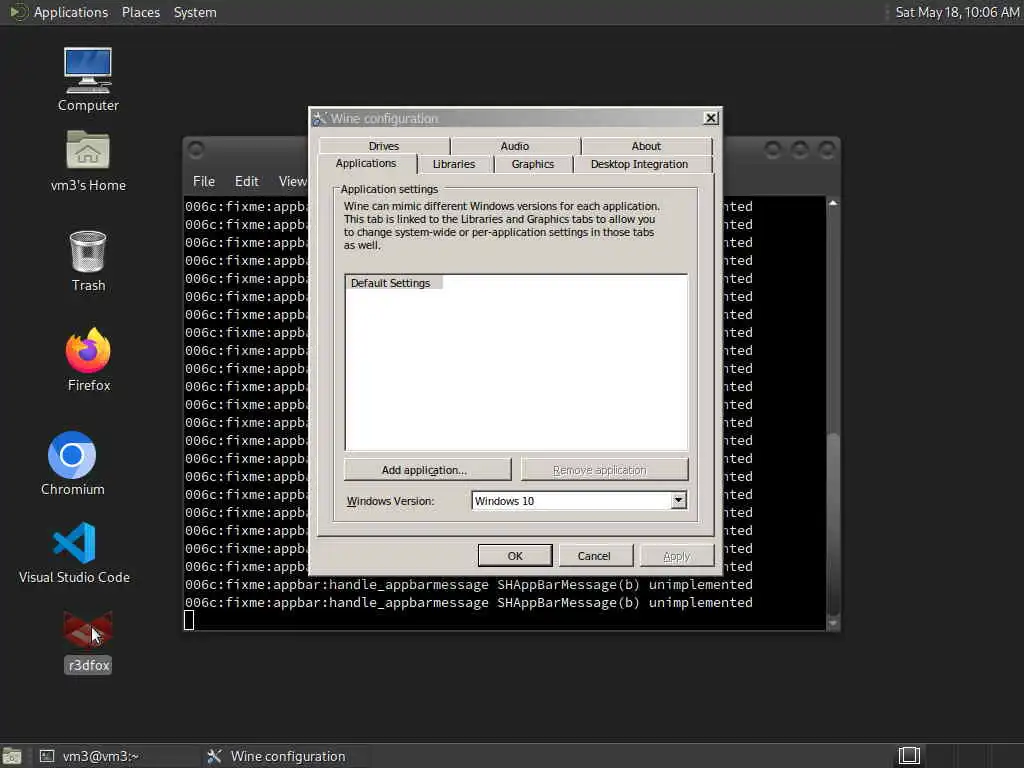Launch Visual Studio Code desktop icon

(74, 543)
